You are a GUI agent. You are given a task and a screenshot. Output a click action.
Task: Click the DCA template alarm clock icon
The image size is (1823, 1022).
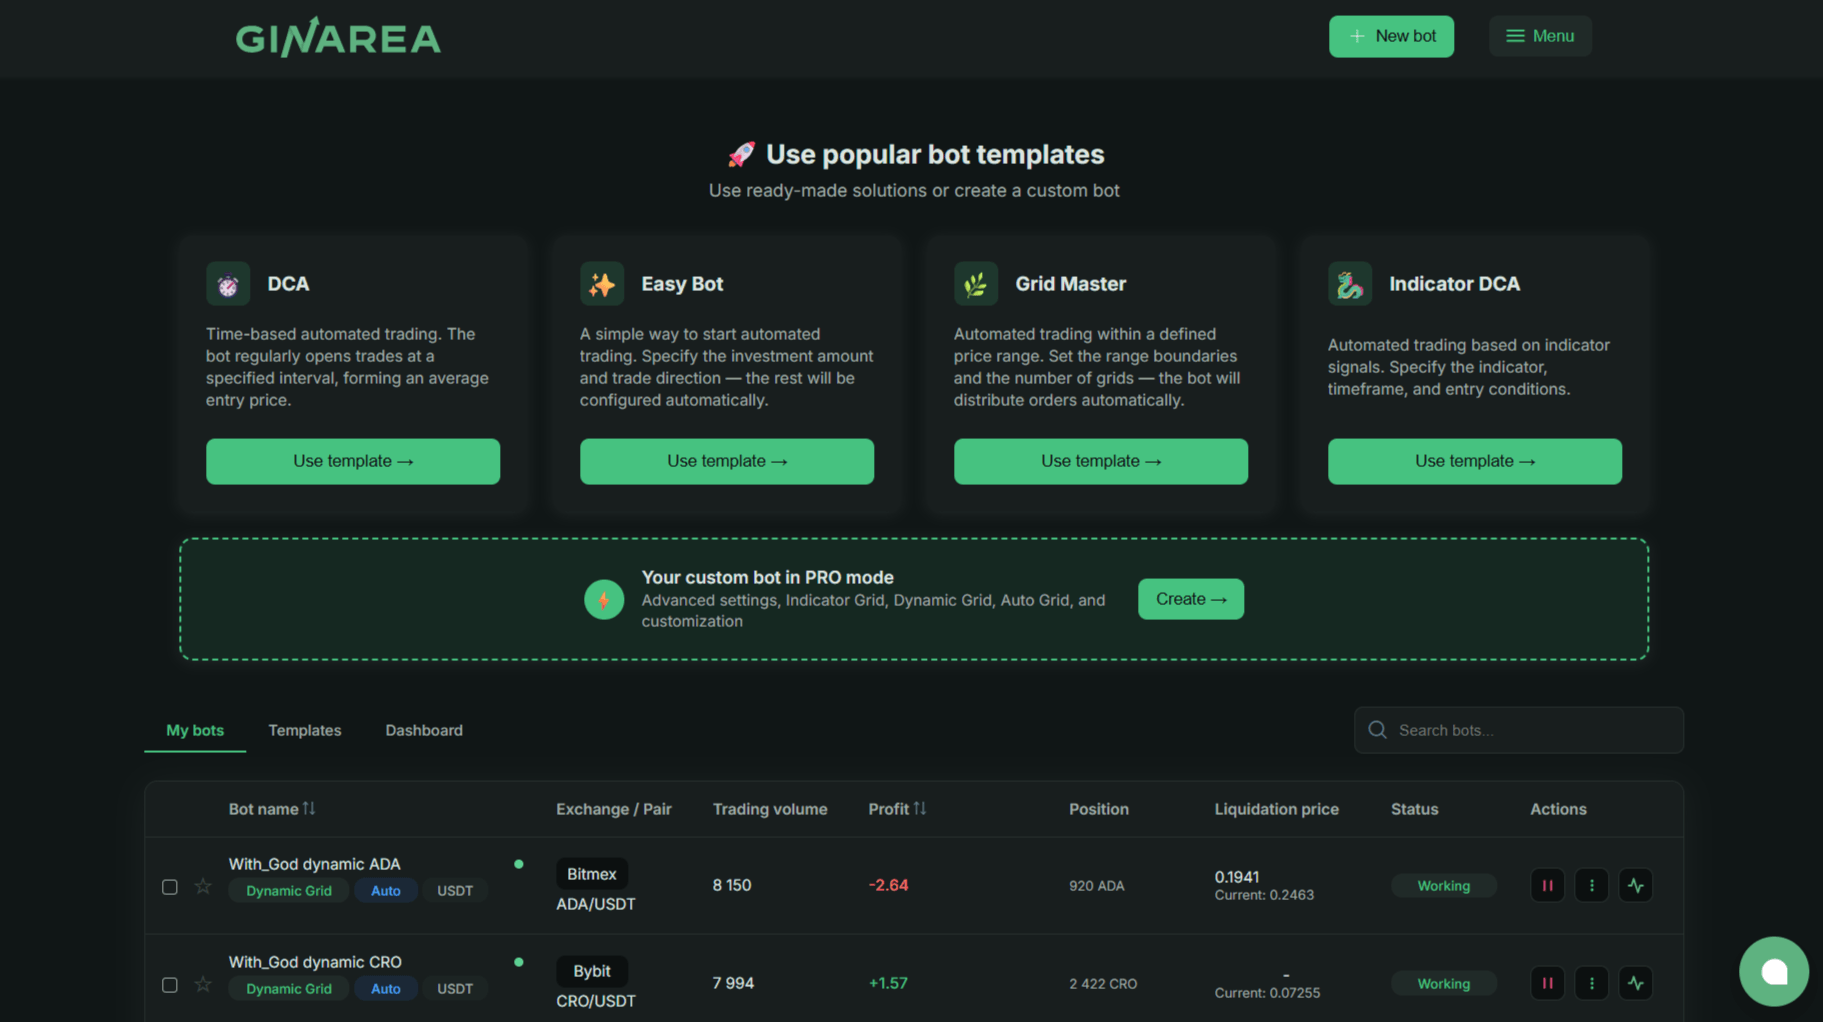tap(228, 283)
